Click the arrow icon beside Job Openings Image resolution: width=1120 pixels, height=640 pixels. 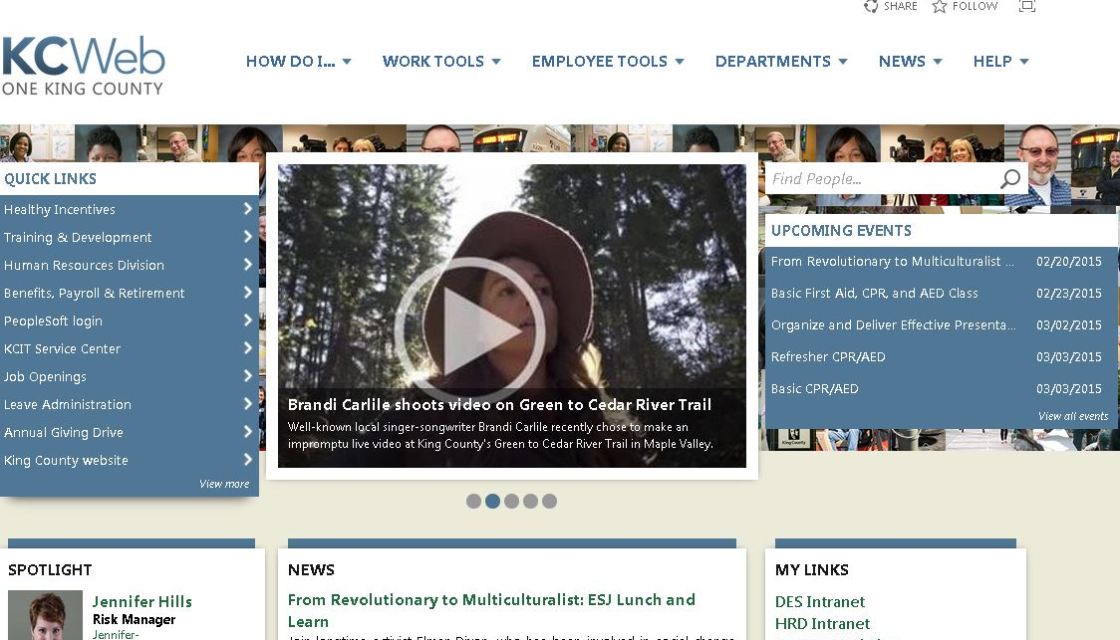[247, 376]
